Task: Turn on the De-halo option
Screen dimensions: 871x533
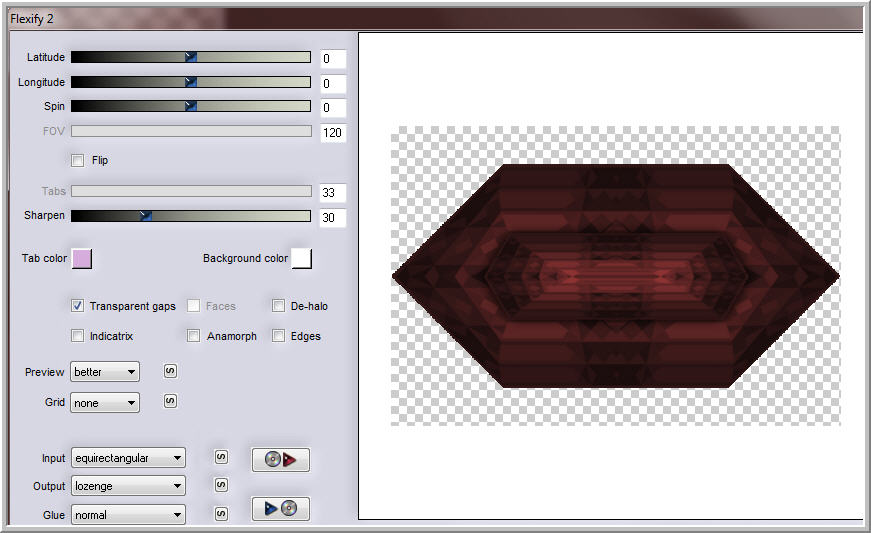Action: pyautogui.click(x=279, y=306)
